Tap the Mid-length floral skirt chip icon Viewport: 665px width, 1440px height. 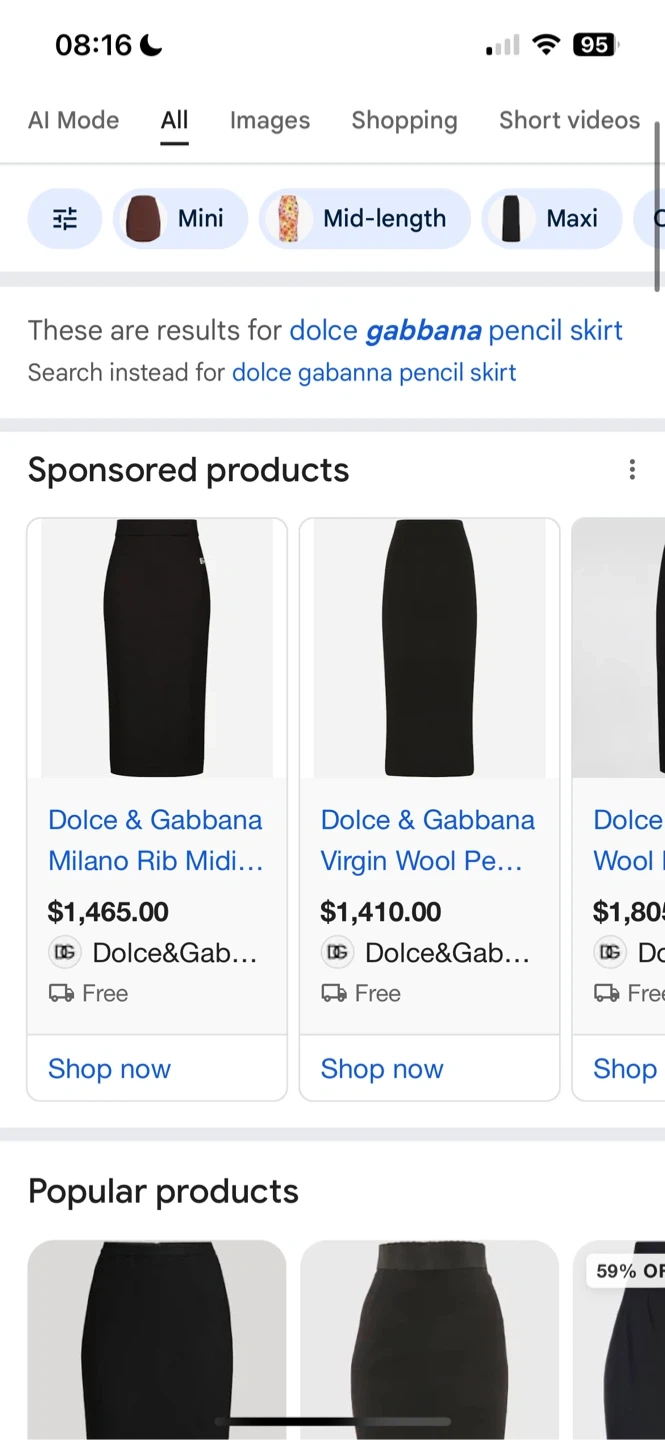pyautogui.click(x=288, y=219)
